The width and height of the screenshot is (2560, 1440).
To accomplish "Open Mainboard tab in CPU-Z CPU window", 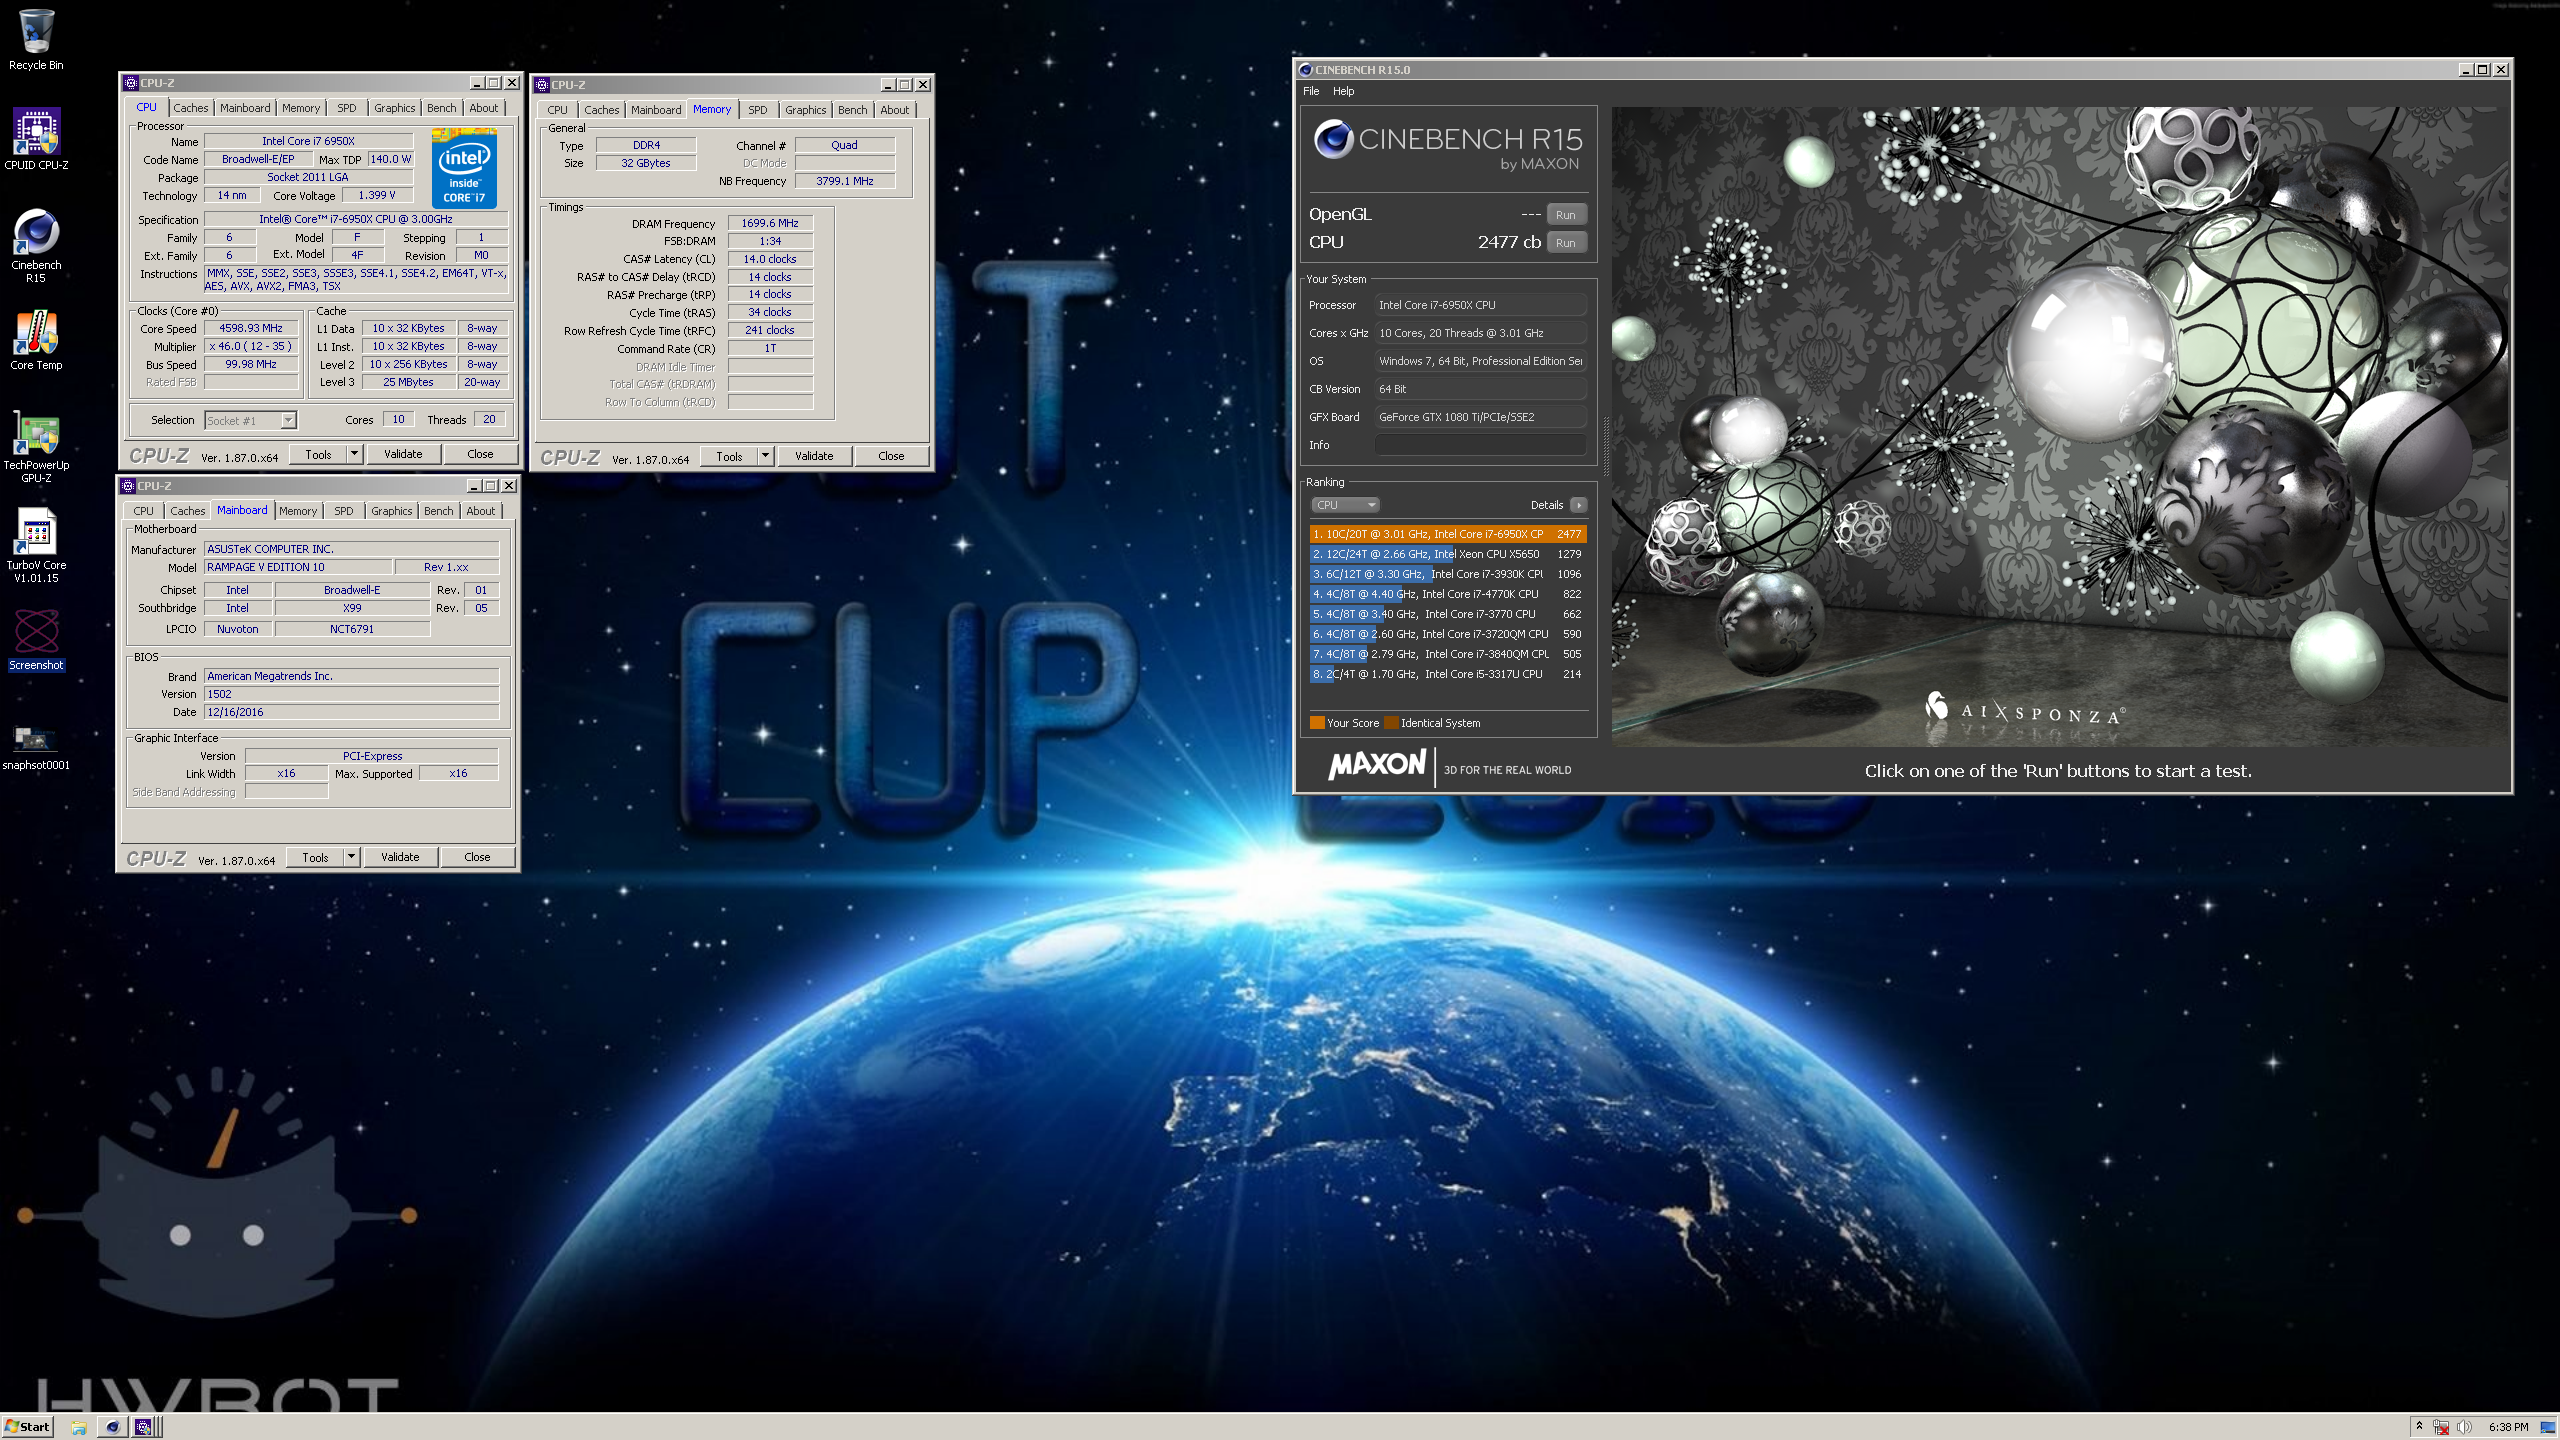I will (245, 108).
